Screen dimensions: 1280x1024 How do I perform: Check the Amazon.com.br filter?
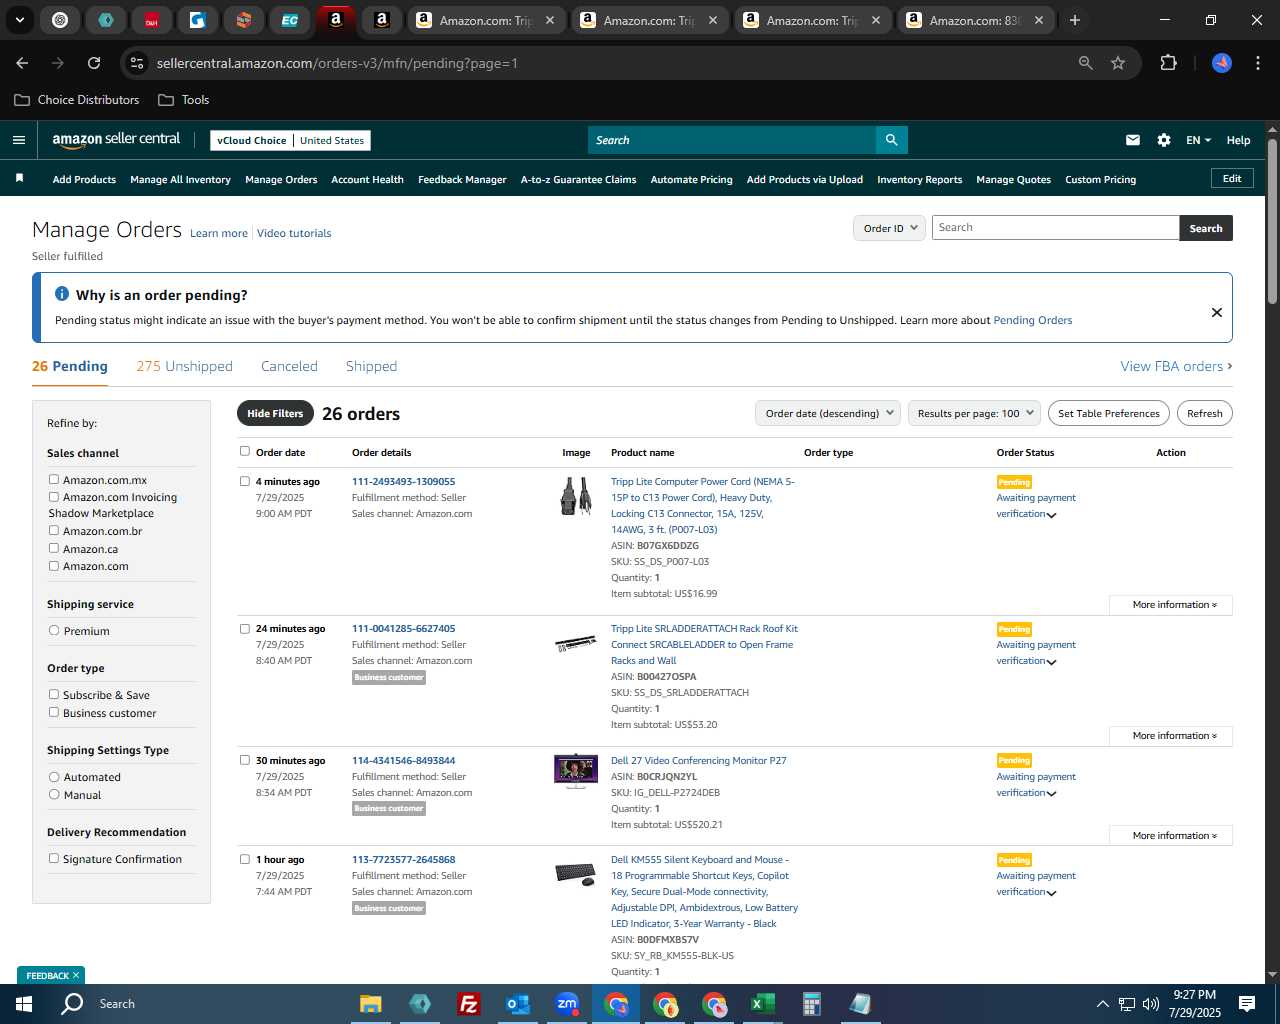pyautogui.click(x=54, y=530)
